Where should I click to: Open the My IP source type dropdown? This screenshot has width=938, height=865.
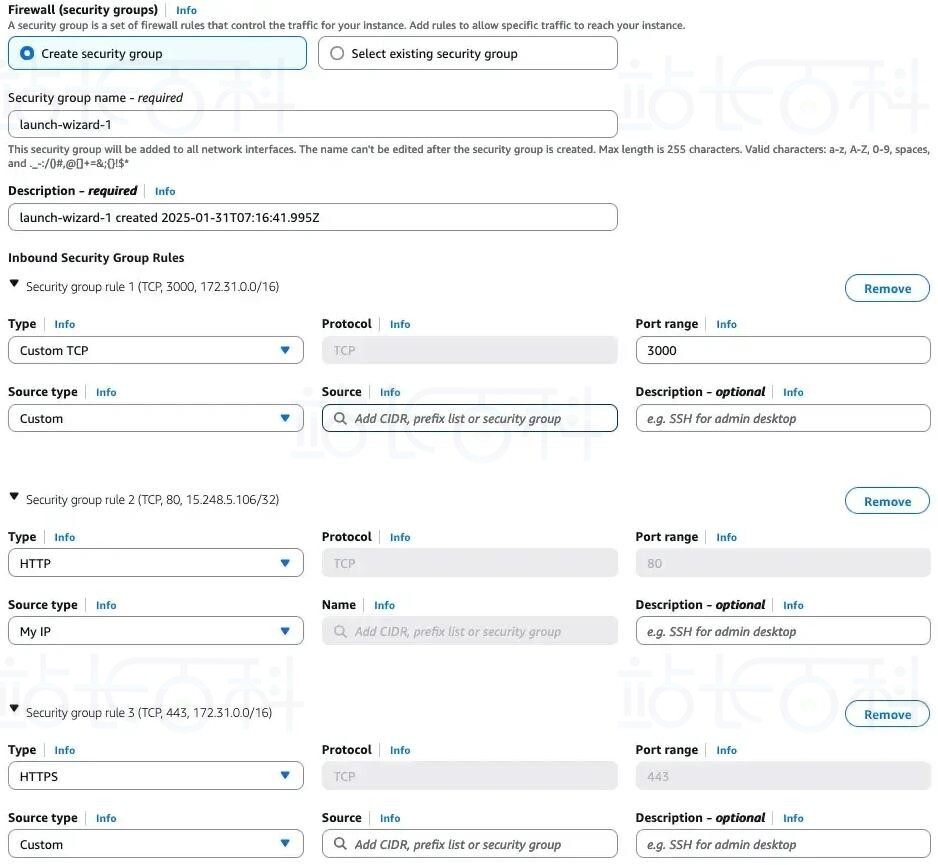pos(156,632)
